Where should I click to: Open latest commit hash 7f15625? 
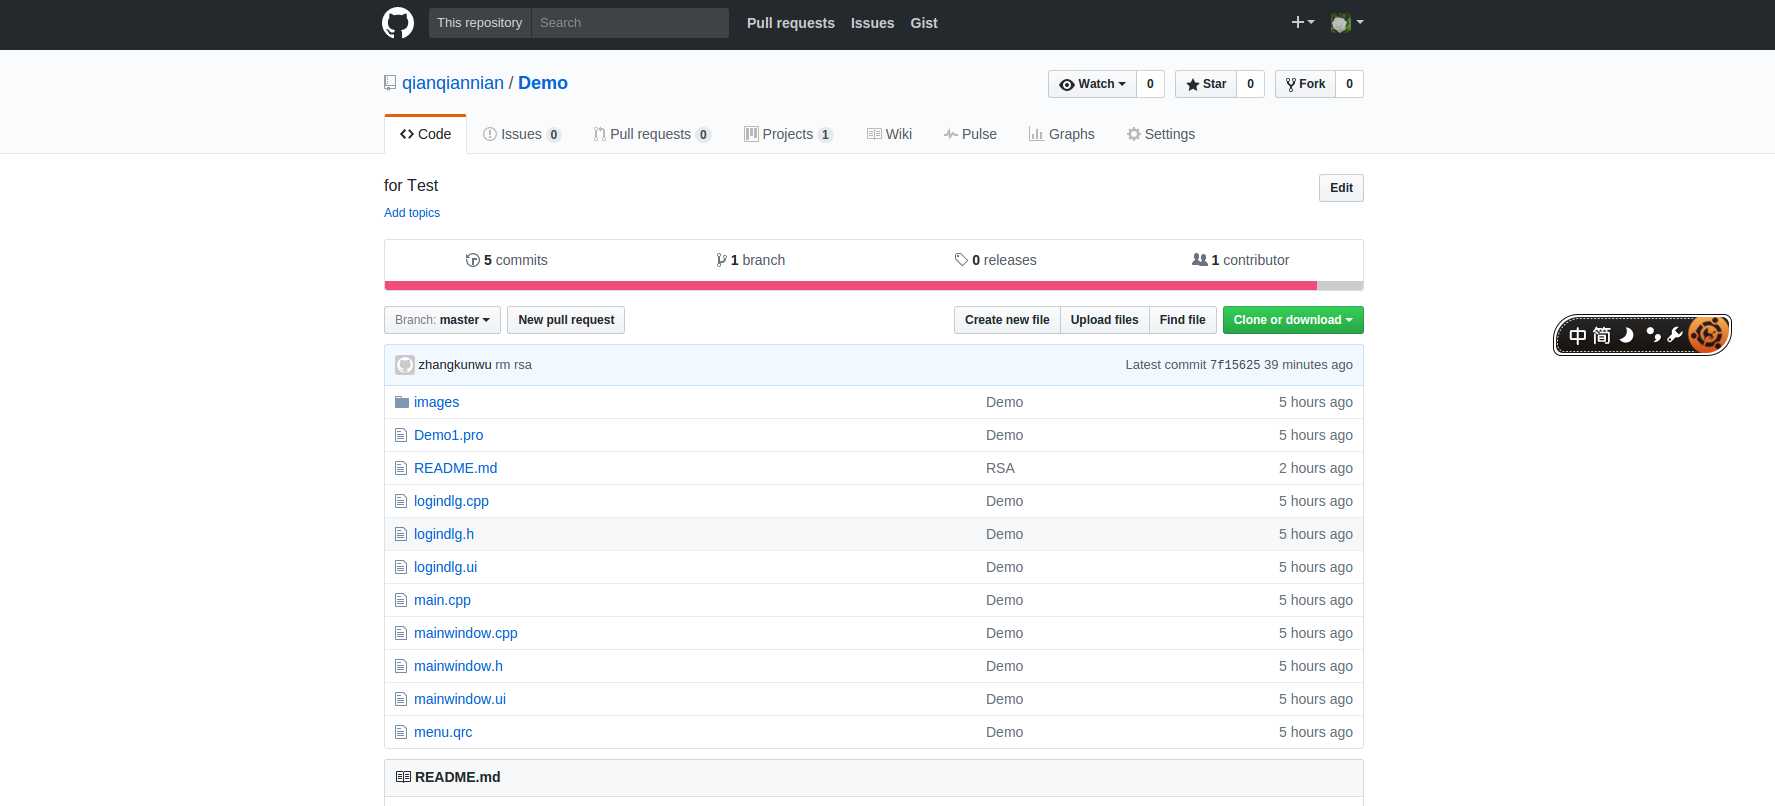(x=1235, y=365)
